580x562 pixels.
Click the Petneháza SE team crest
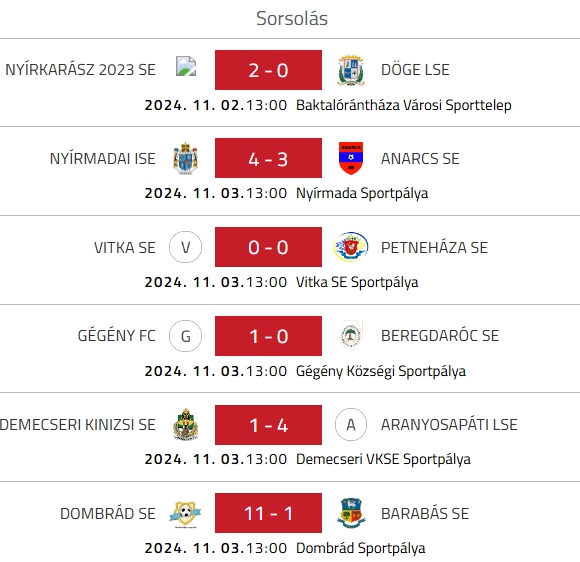coord(351,247)
